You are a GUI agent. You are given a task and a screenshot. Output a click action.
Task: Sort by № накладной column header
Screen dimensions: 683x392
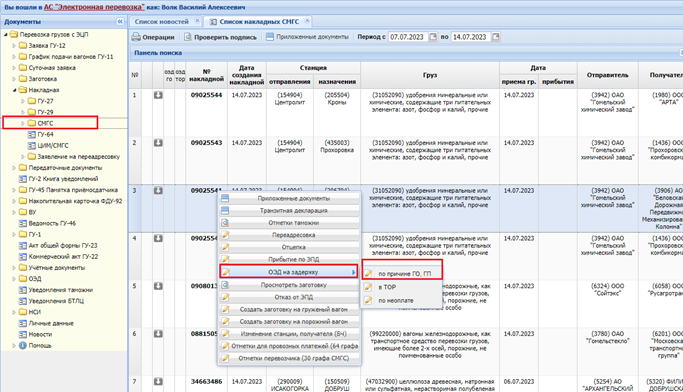tap(207, 75)
